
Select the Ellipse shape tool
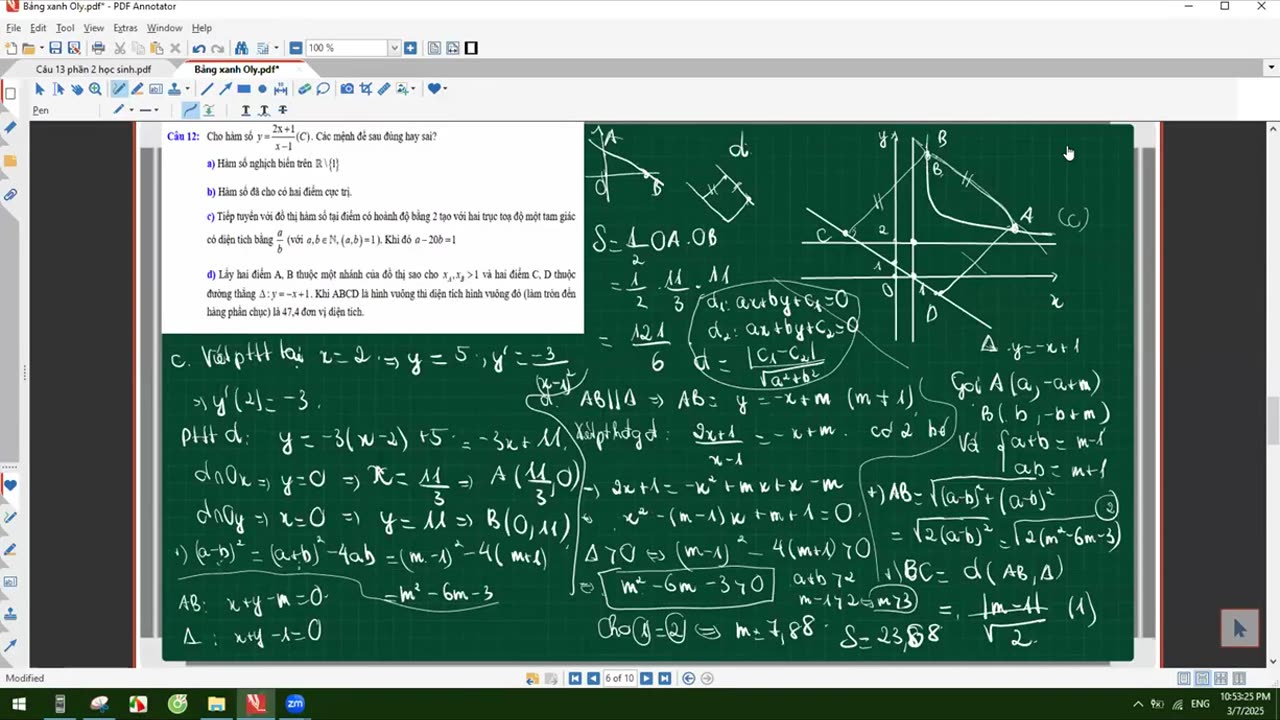tap(262, 89)
